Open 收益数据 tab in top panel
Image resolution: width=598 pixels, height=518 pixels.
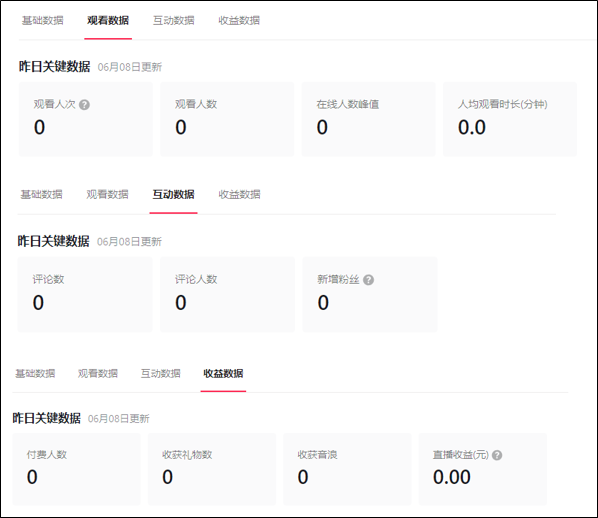239,20
